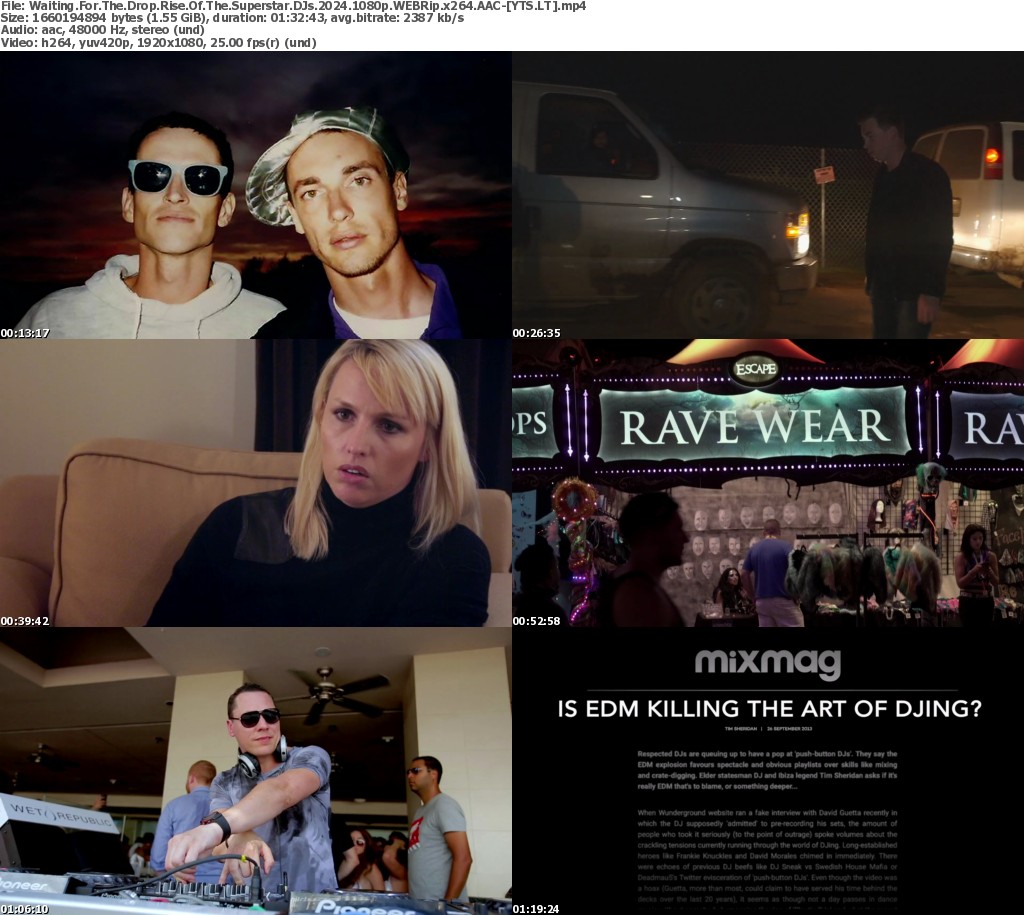Click the audio codec info line

[x=103, y=30]
